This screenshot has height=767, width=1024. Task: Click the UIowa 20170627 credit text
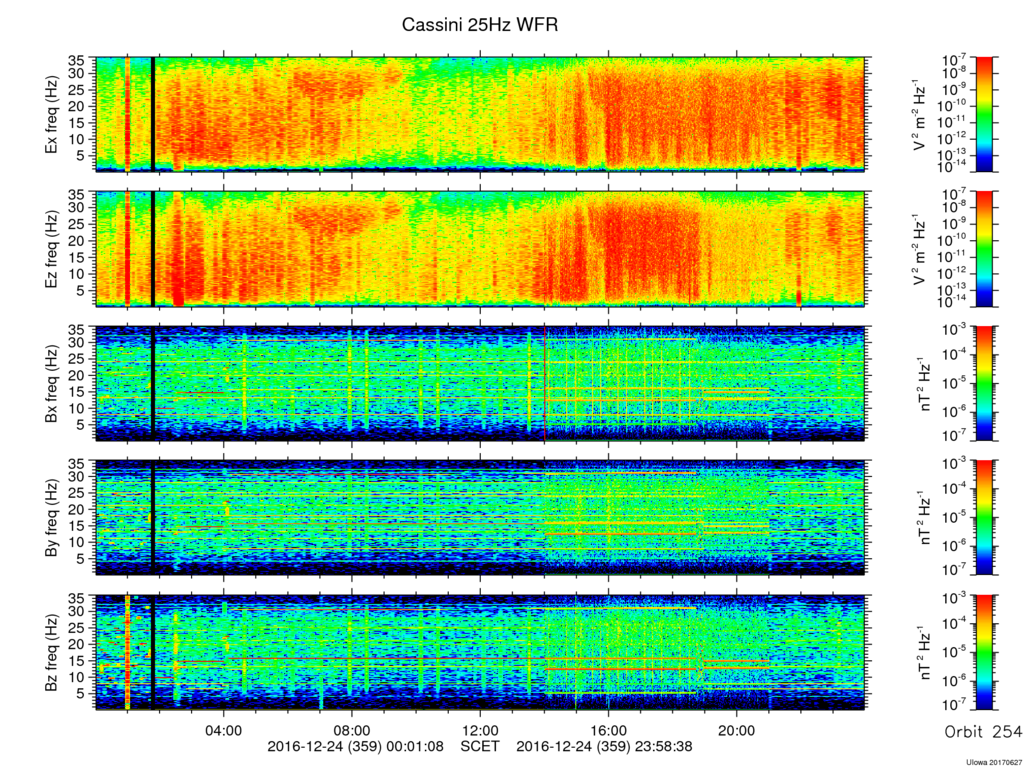(993, 762)
